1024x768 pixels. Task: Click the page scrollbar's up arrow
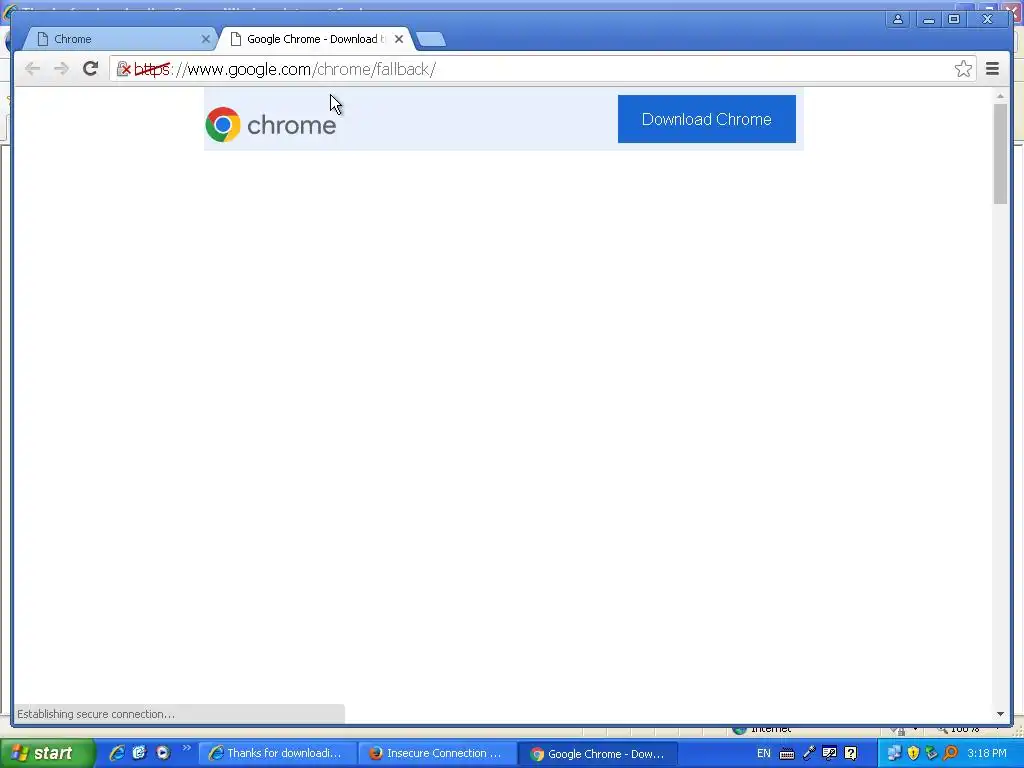tap(1000, 96)
